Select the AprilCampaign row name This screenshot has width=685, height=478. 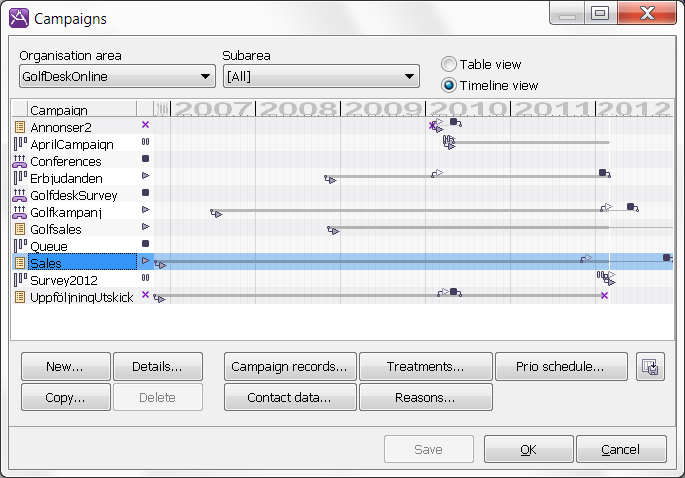[x=72, y=144]
